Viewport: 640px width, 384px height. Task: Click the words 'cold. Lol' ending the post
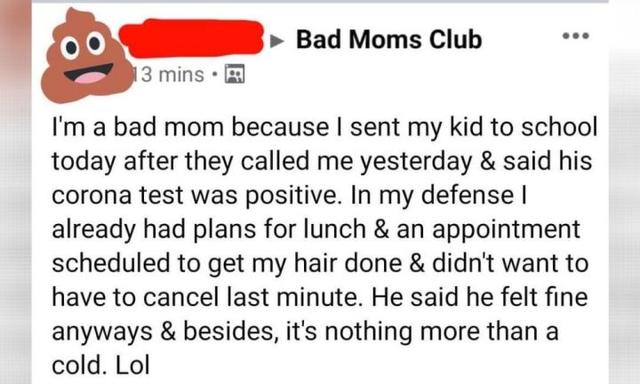(x=100, y=365)
